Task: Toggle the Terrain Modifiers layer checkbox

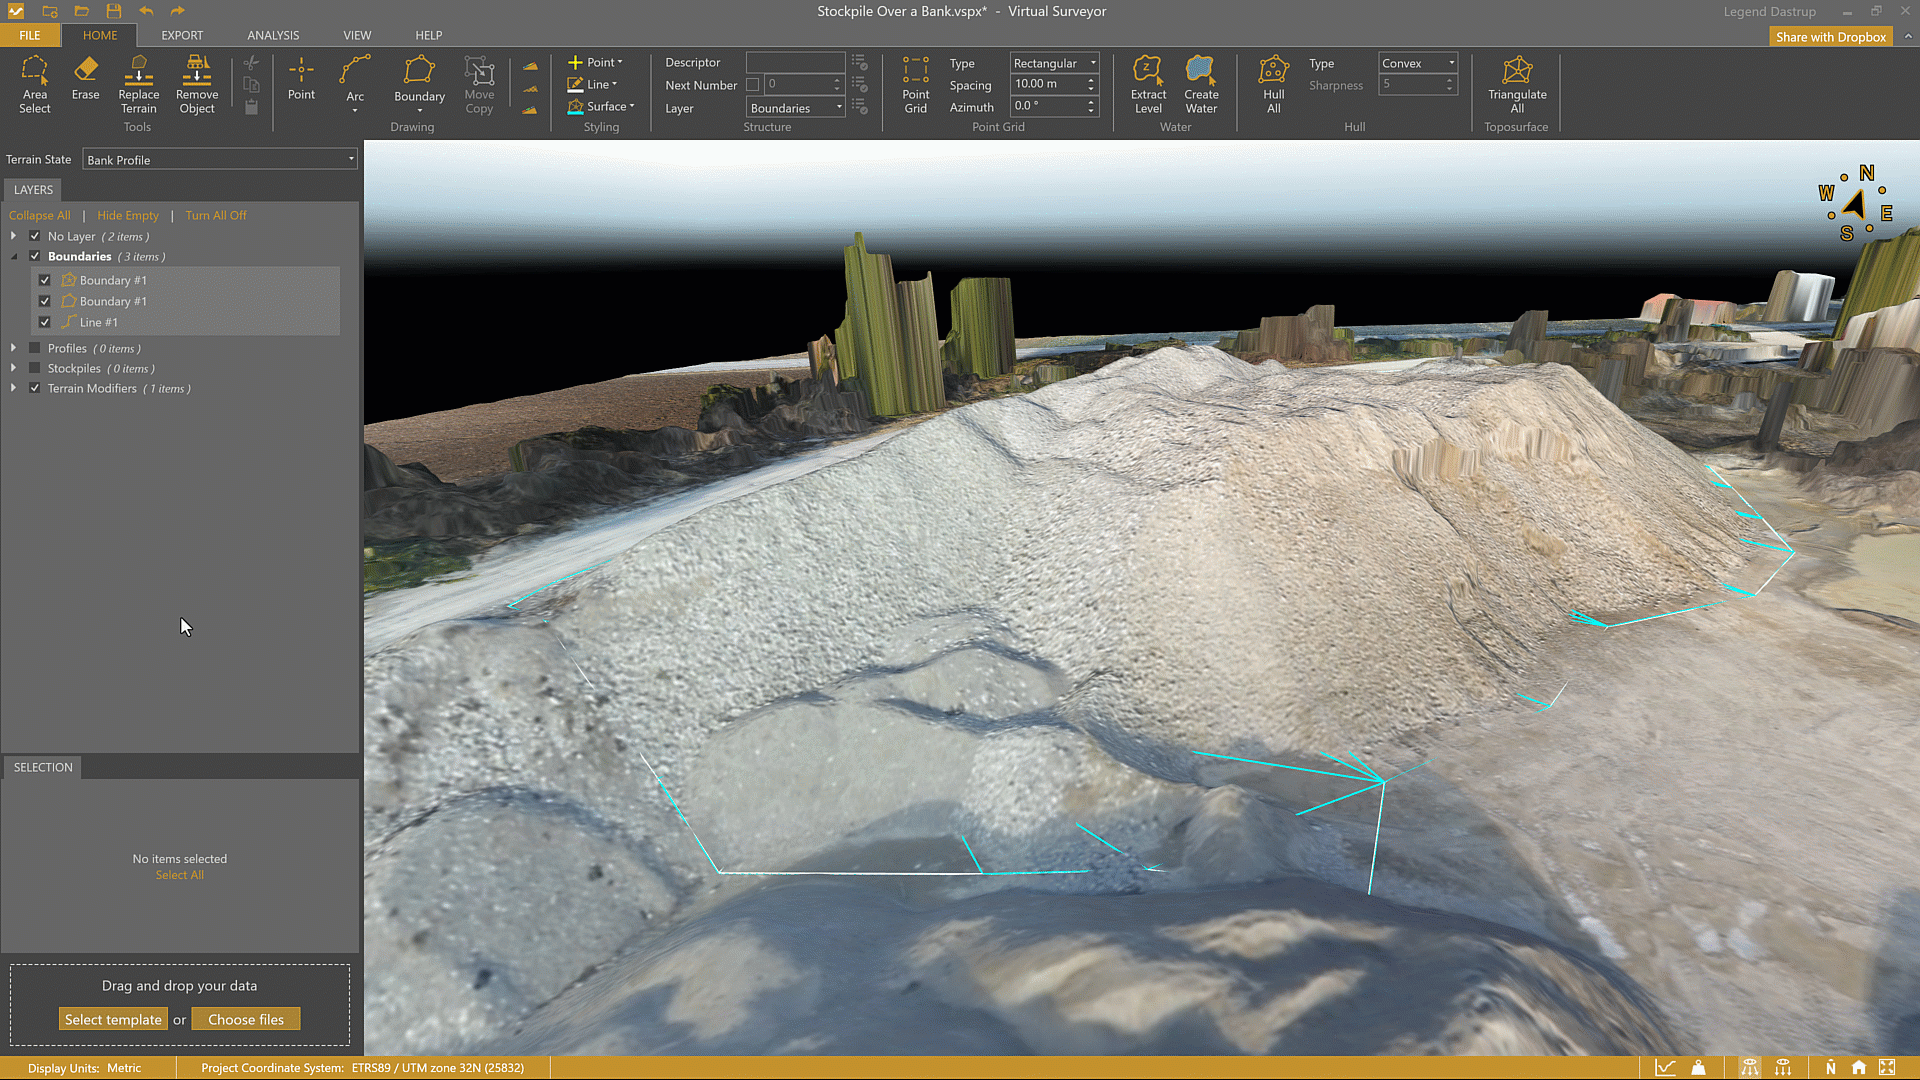Action: [x=35, y=388]
